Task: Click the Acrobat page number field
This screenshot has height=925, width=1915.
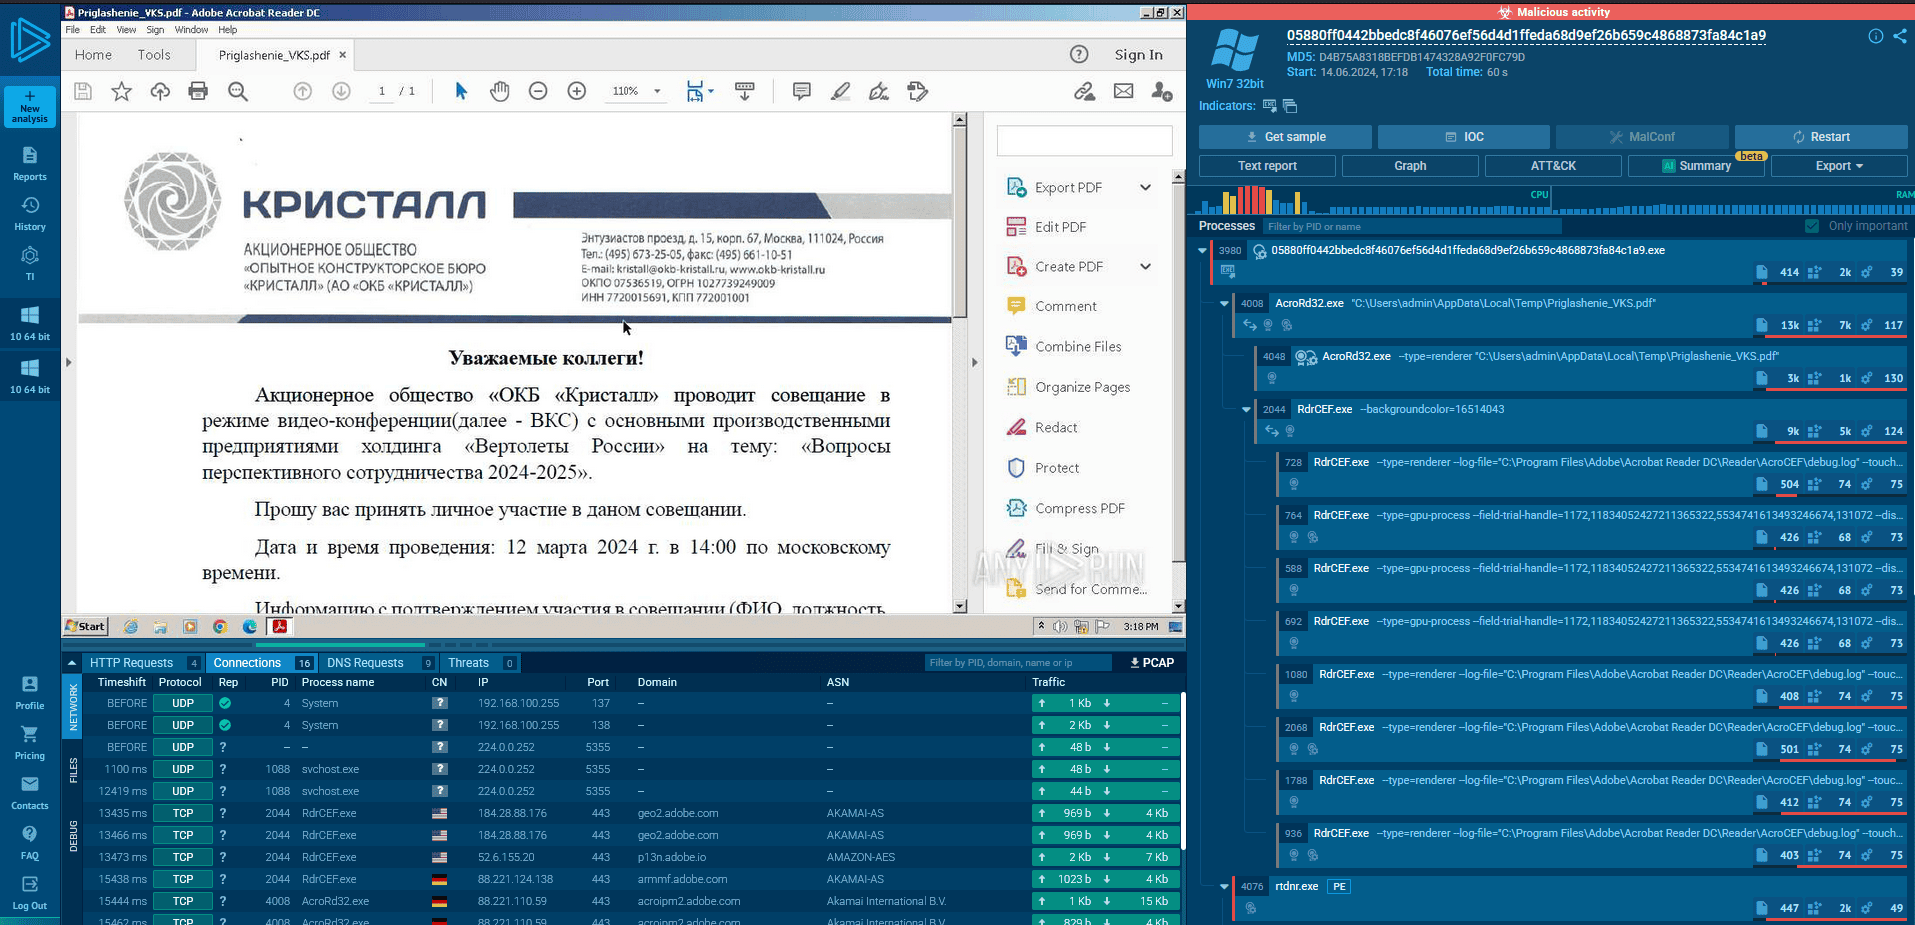Action: tap(381, 91)
